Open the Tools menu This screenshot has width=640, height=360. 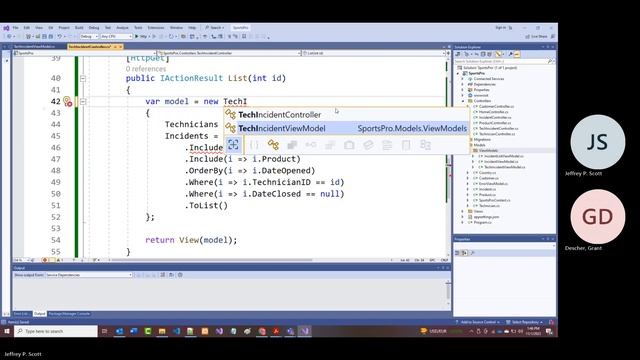click(138, 28)
